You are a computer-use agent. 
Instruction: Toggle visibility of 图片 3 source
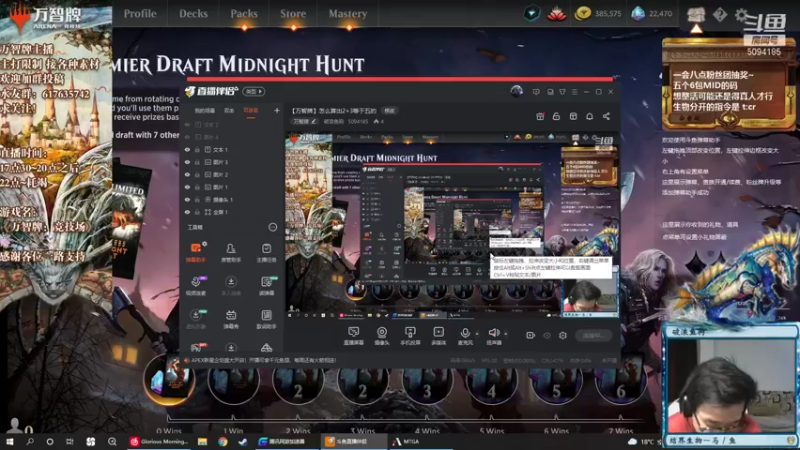tap(187, 162)
